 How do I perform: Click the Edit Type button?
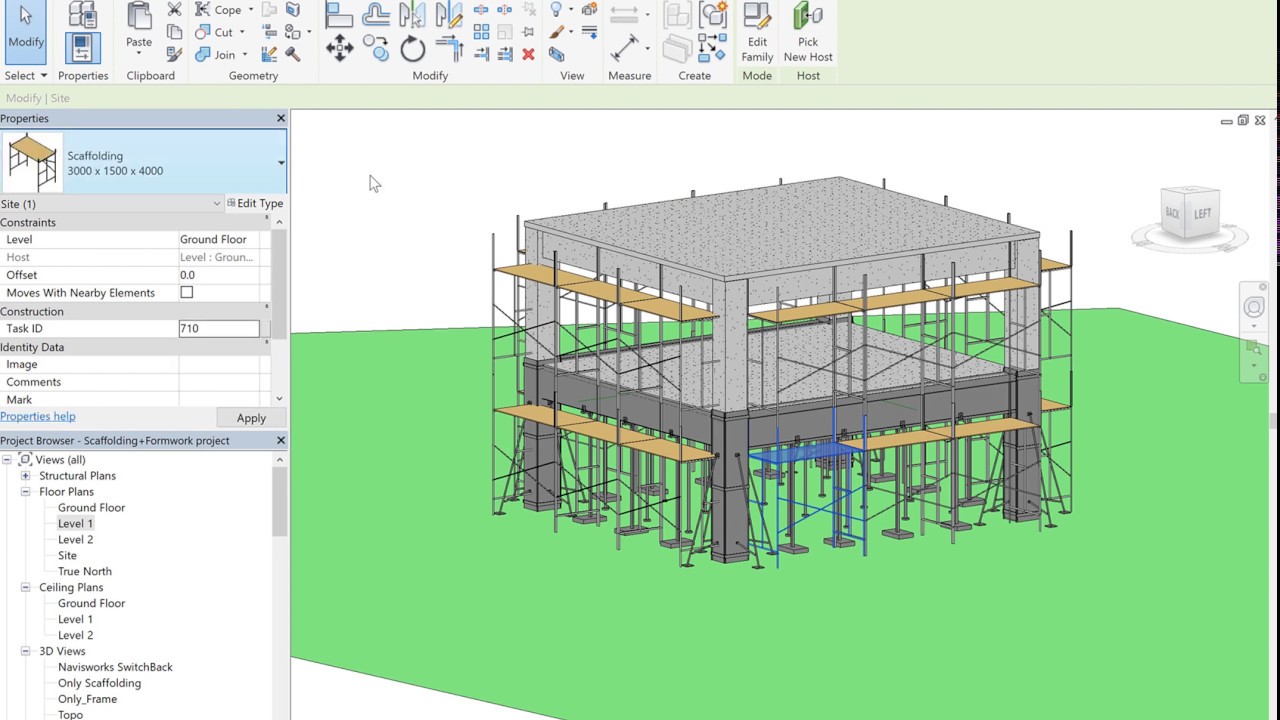[255, 203]
